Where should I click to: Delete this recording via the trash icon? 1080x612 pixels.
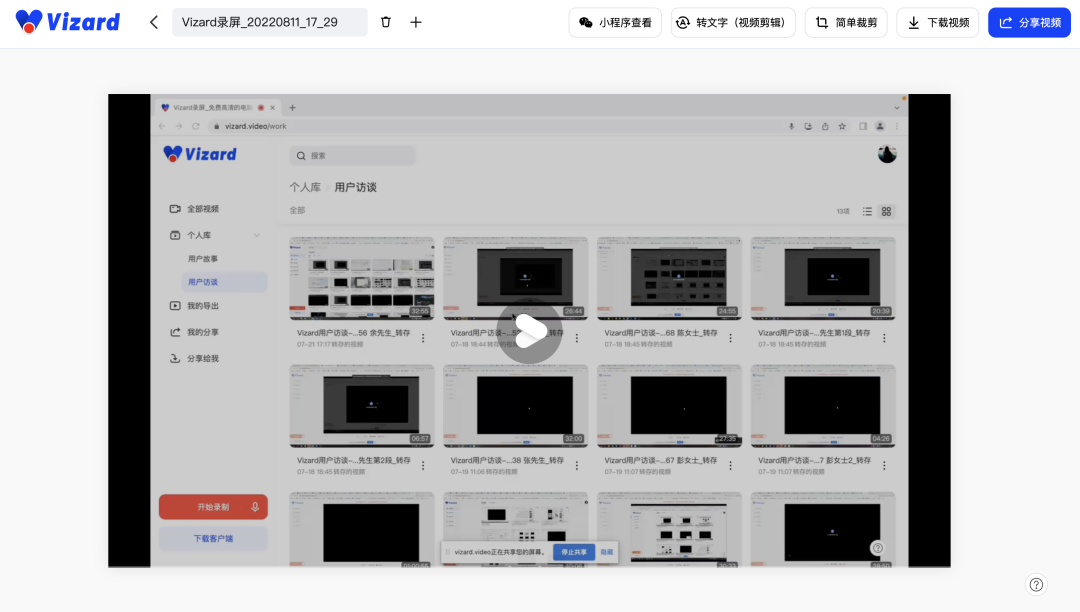[x=385, y=21]
